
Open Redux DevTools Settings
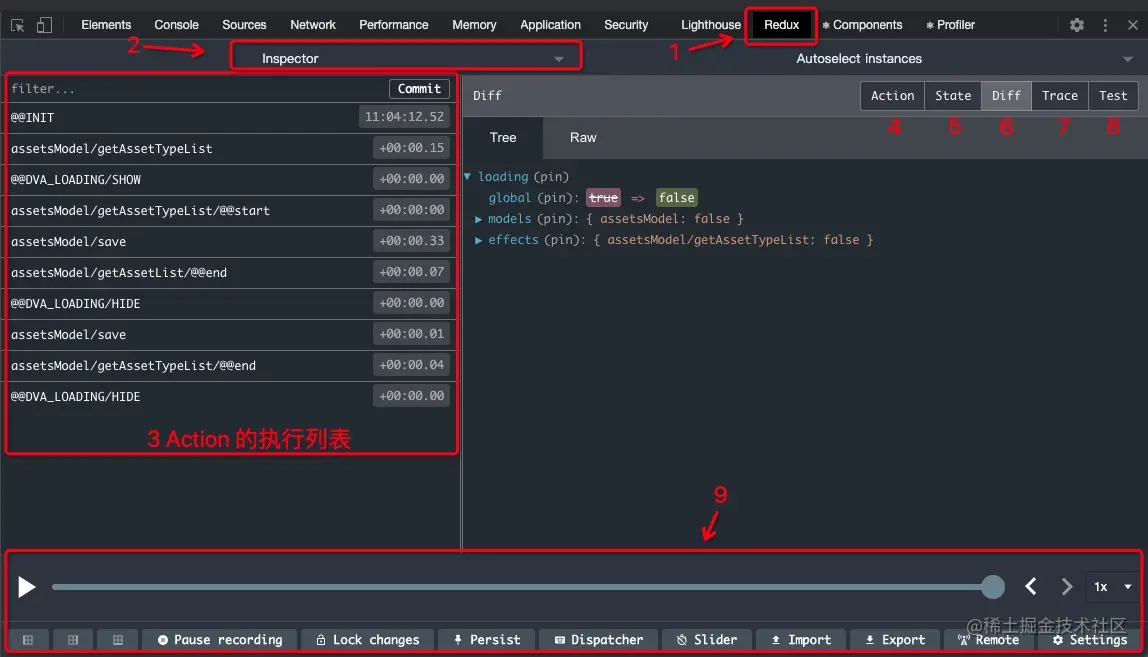1089,639
